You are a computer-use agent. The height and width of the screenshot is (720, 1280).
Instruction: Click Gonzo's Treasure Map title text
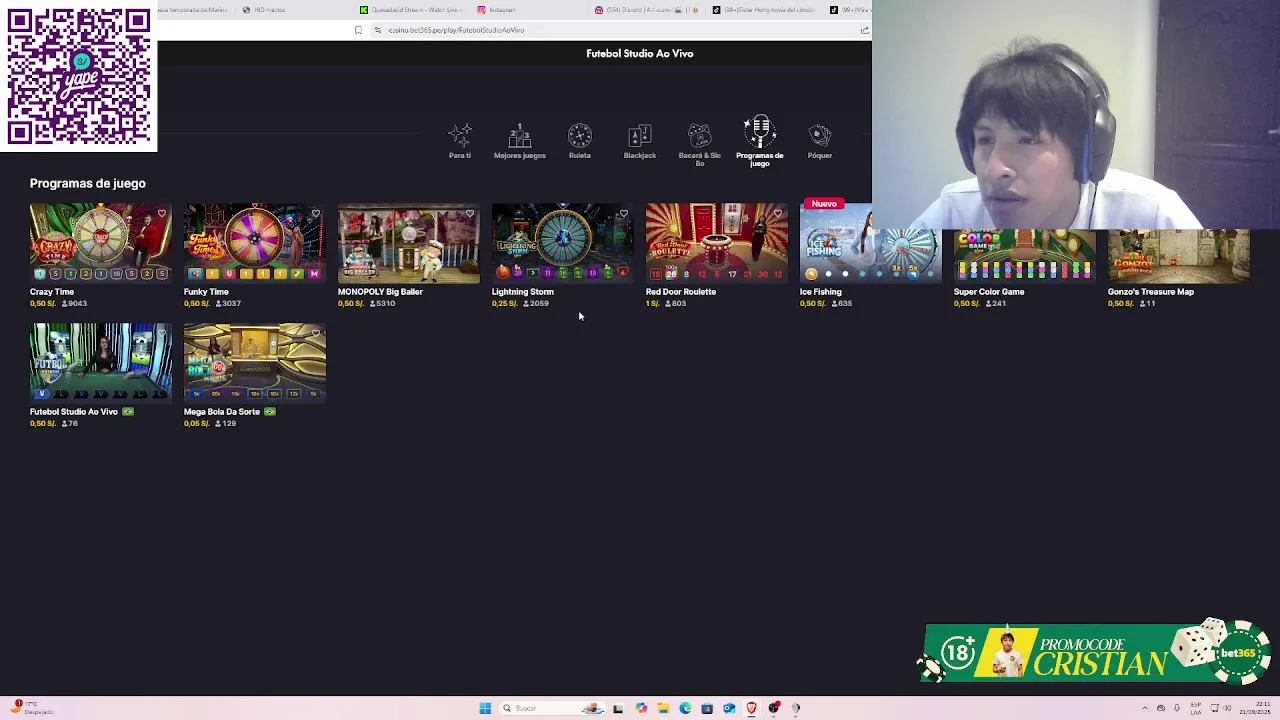[x=1151, y=292]
